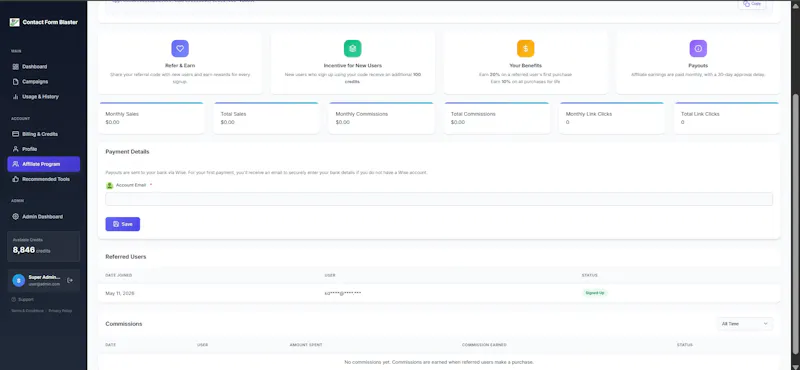Click the green icon beside Account Email
Image resolution: width=800 pixels, height=370 pixels.
point(109,185)
